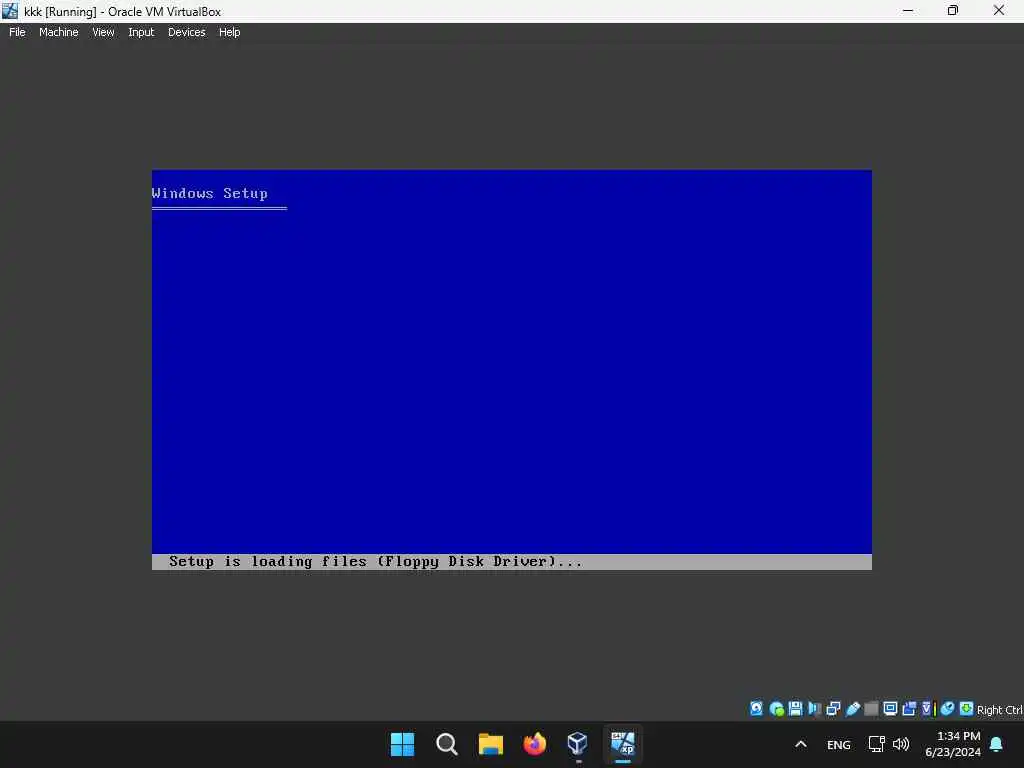Image resolution: width=1024 pixels, height=768 pixels.
Task: Click the optical drive status icon
Action: pyautogui.click(x=776, y=709)
